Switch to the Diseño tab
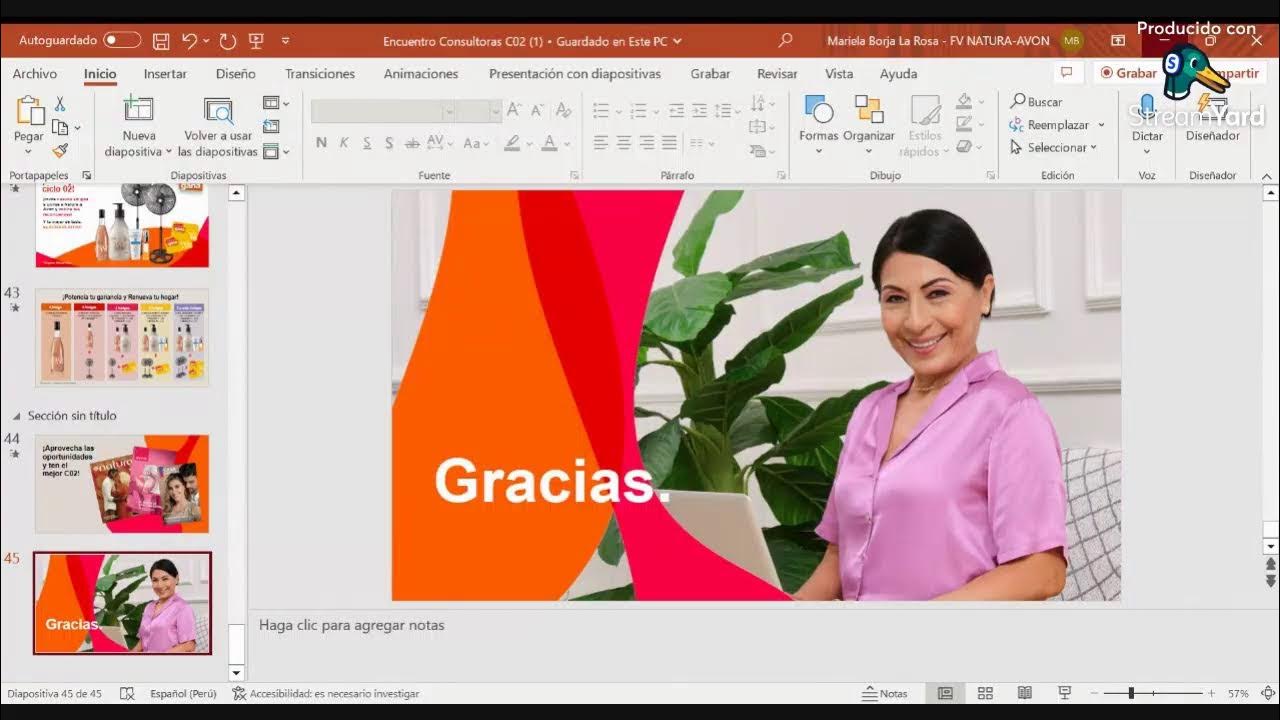1280x720 pixels. click(x=236, y=74)
